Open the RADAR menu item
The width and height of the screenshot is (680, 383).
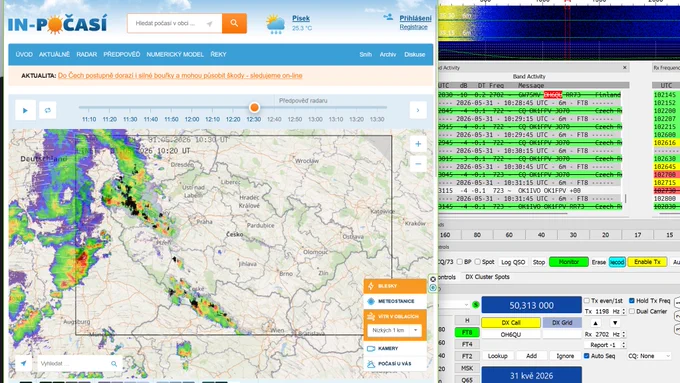pyautogui.click(x=87, y=55)
